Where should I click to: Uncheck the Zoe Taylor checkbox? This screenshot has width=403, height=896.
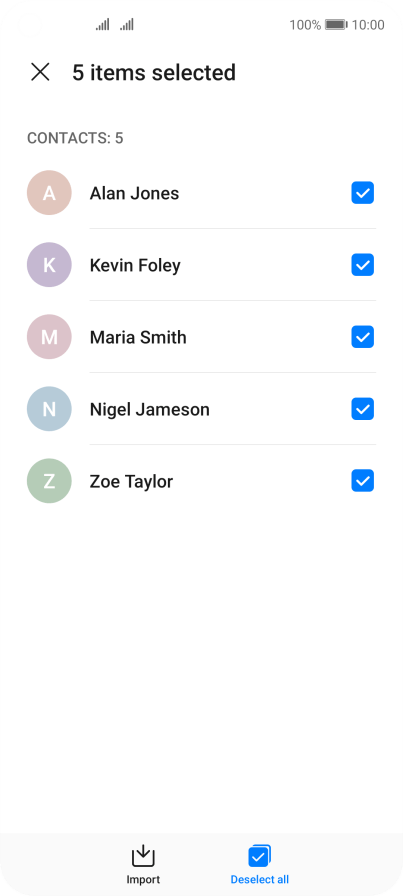[x=362, y=481]
